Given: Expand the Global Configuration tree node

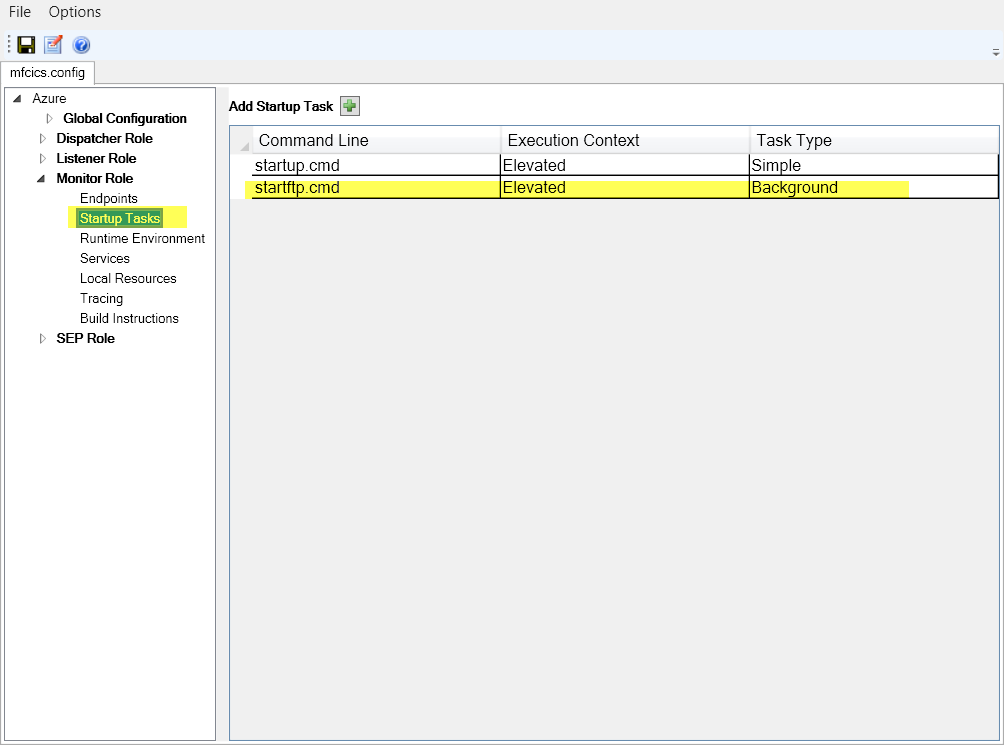Looking at the screenshot, I should coord(49,119).
